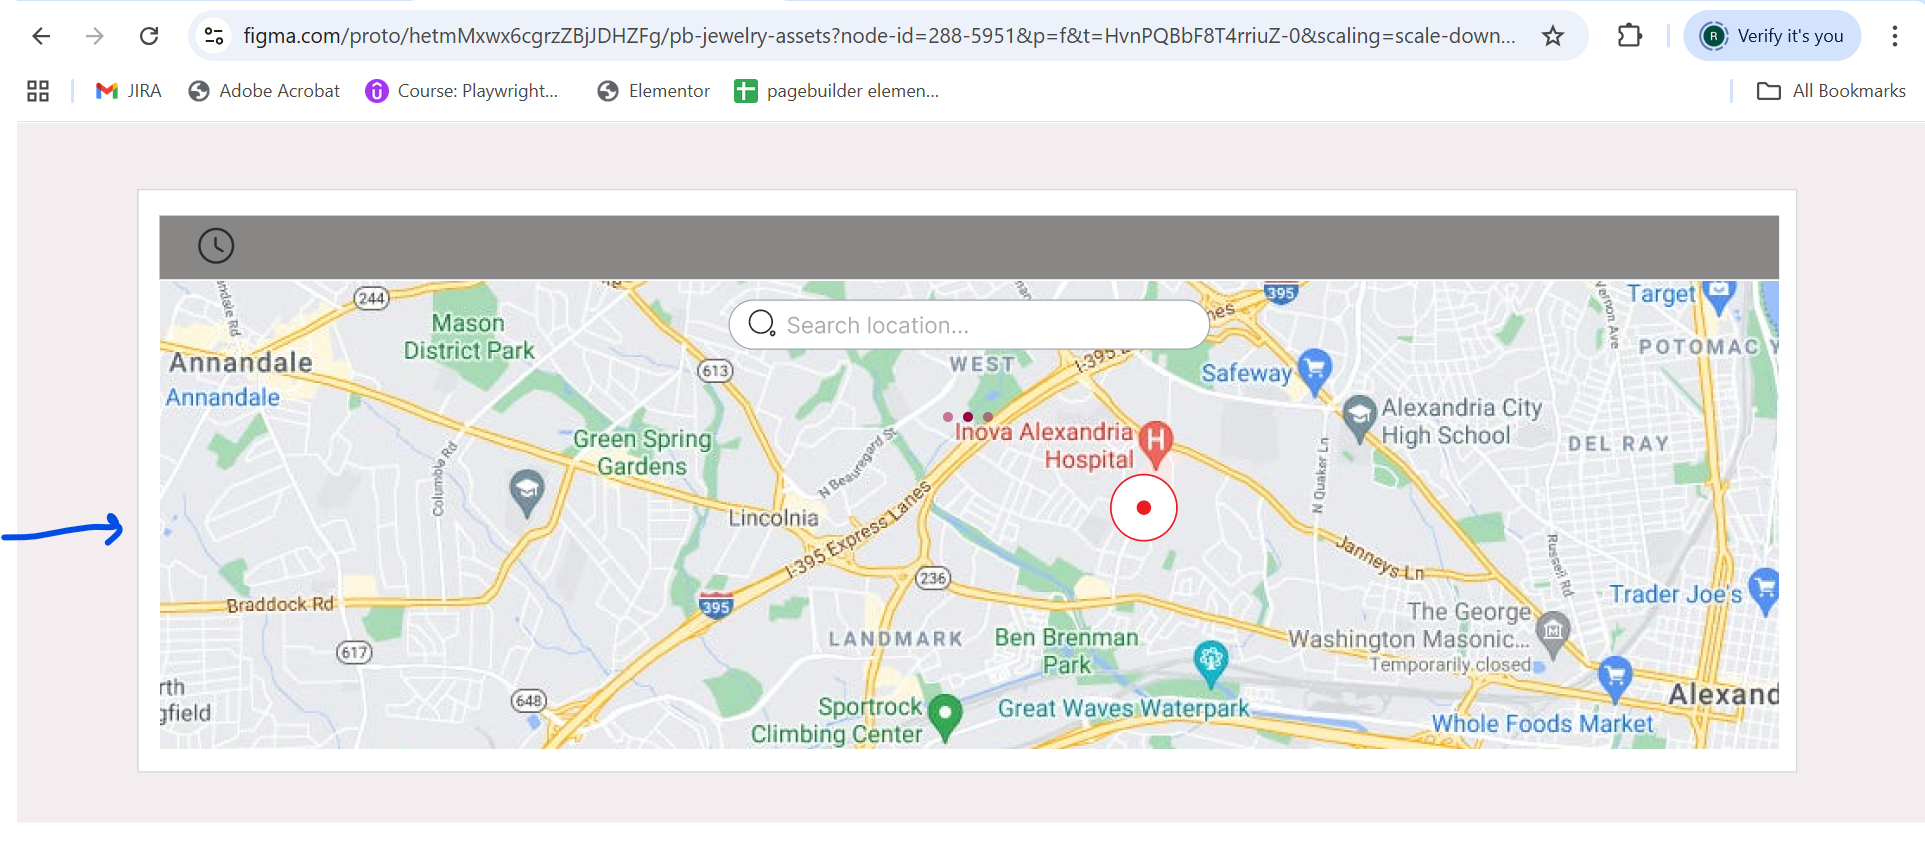
Task: Reload the Figma prototype page
Action: click(149, 37)
